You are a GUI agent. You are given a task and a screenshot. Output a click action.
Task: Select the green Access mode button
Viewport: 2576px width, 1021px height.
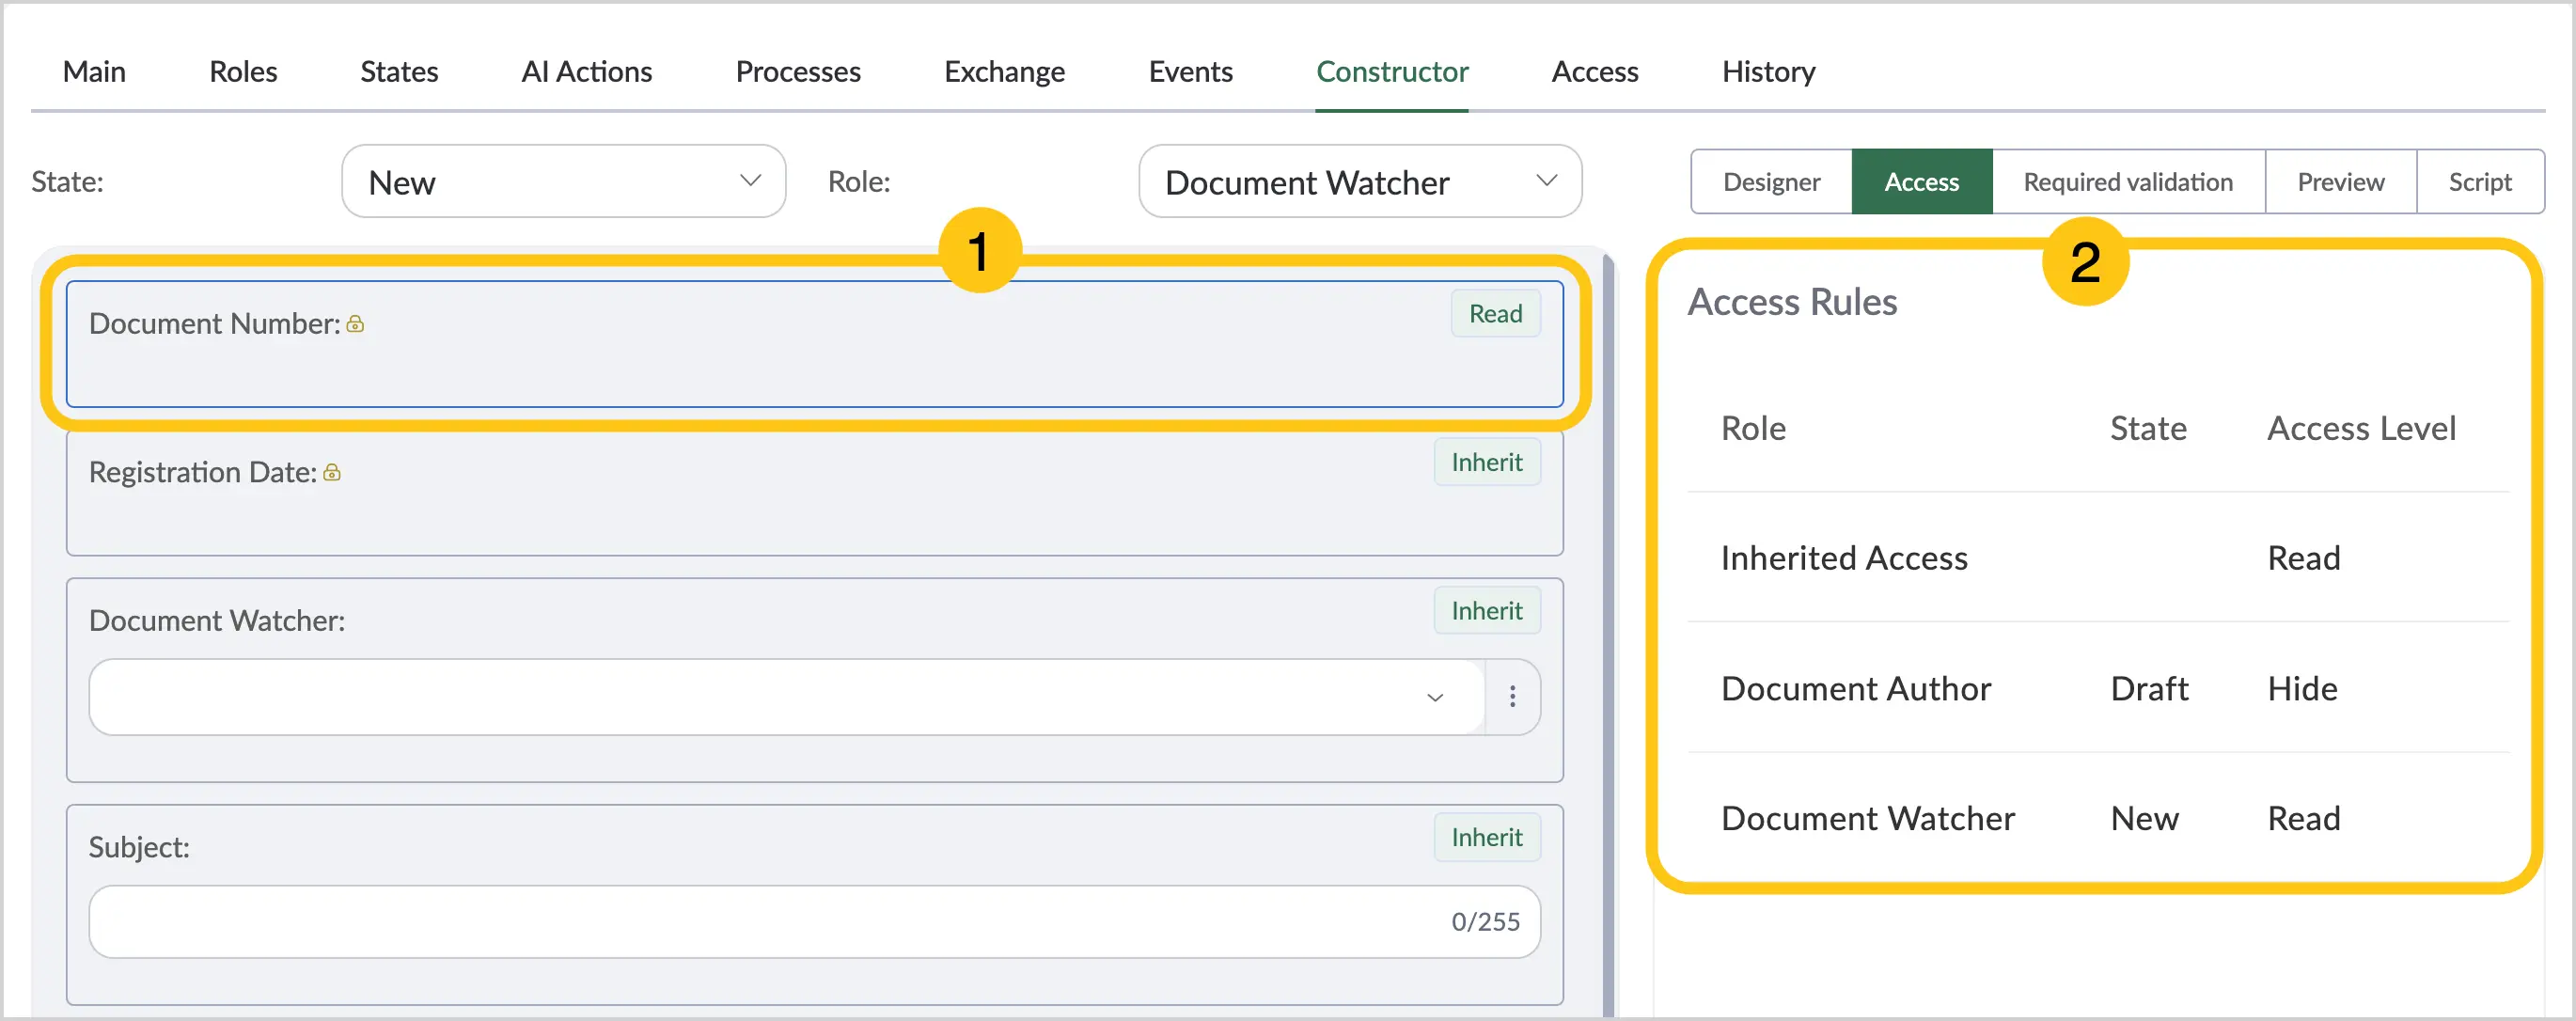1921,182
